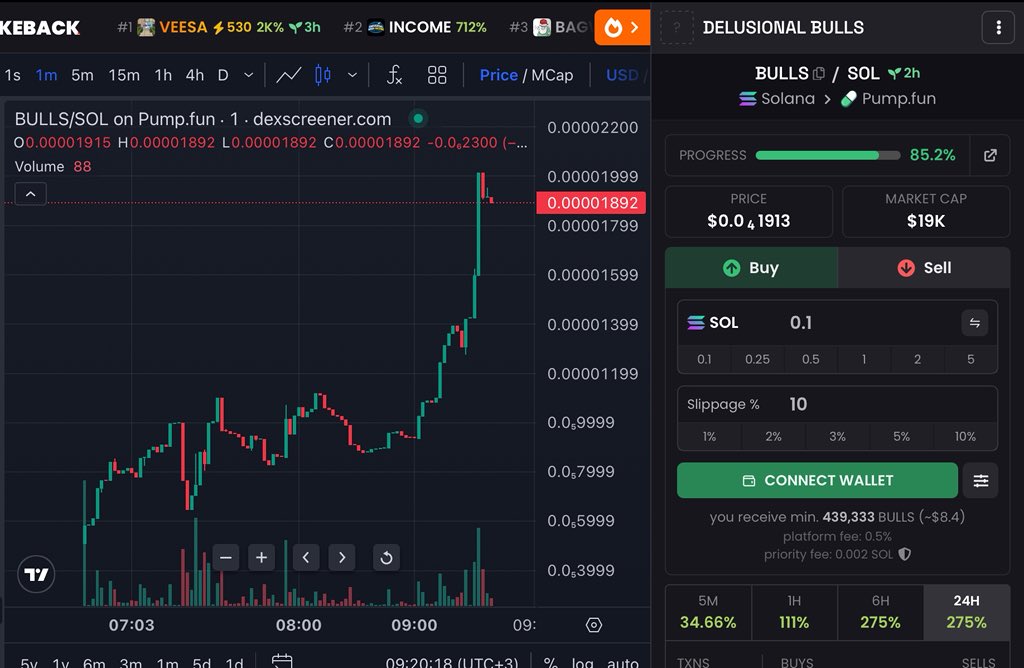Screen dimensions: 1024x668
Task: Select the 5m timeframe
Action: coord(82,75)
